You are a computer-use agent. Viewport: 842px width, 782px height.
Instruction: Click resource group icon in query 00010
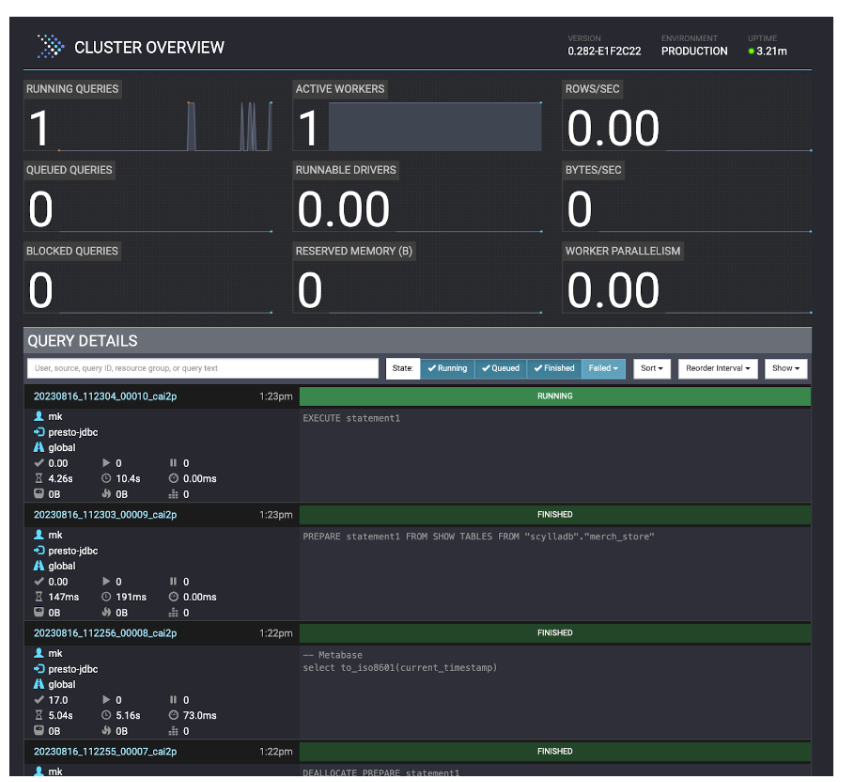39,447
